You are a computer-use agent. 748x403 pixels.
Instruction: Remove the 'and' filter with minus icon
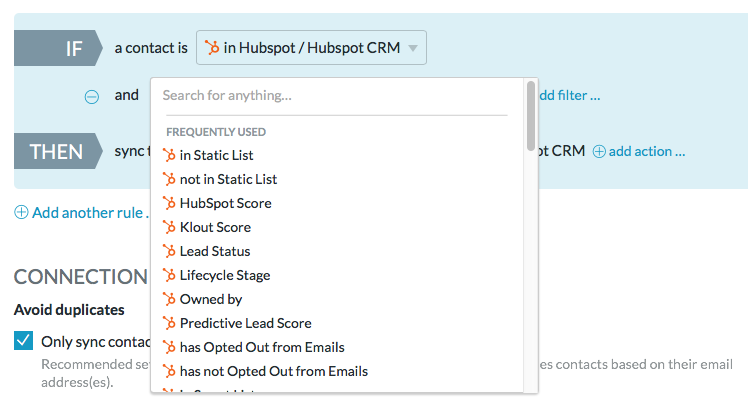coord(92,97)
